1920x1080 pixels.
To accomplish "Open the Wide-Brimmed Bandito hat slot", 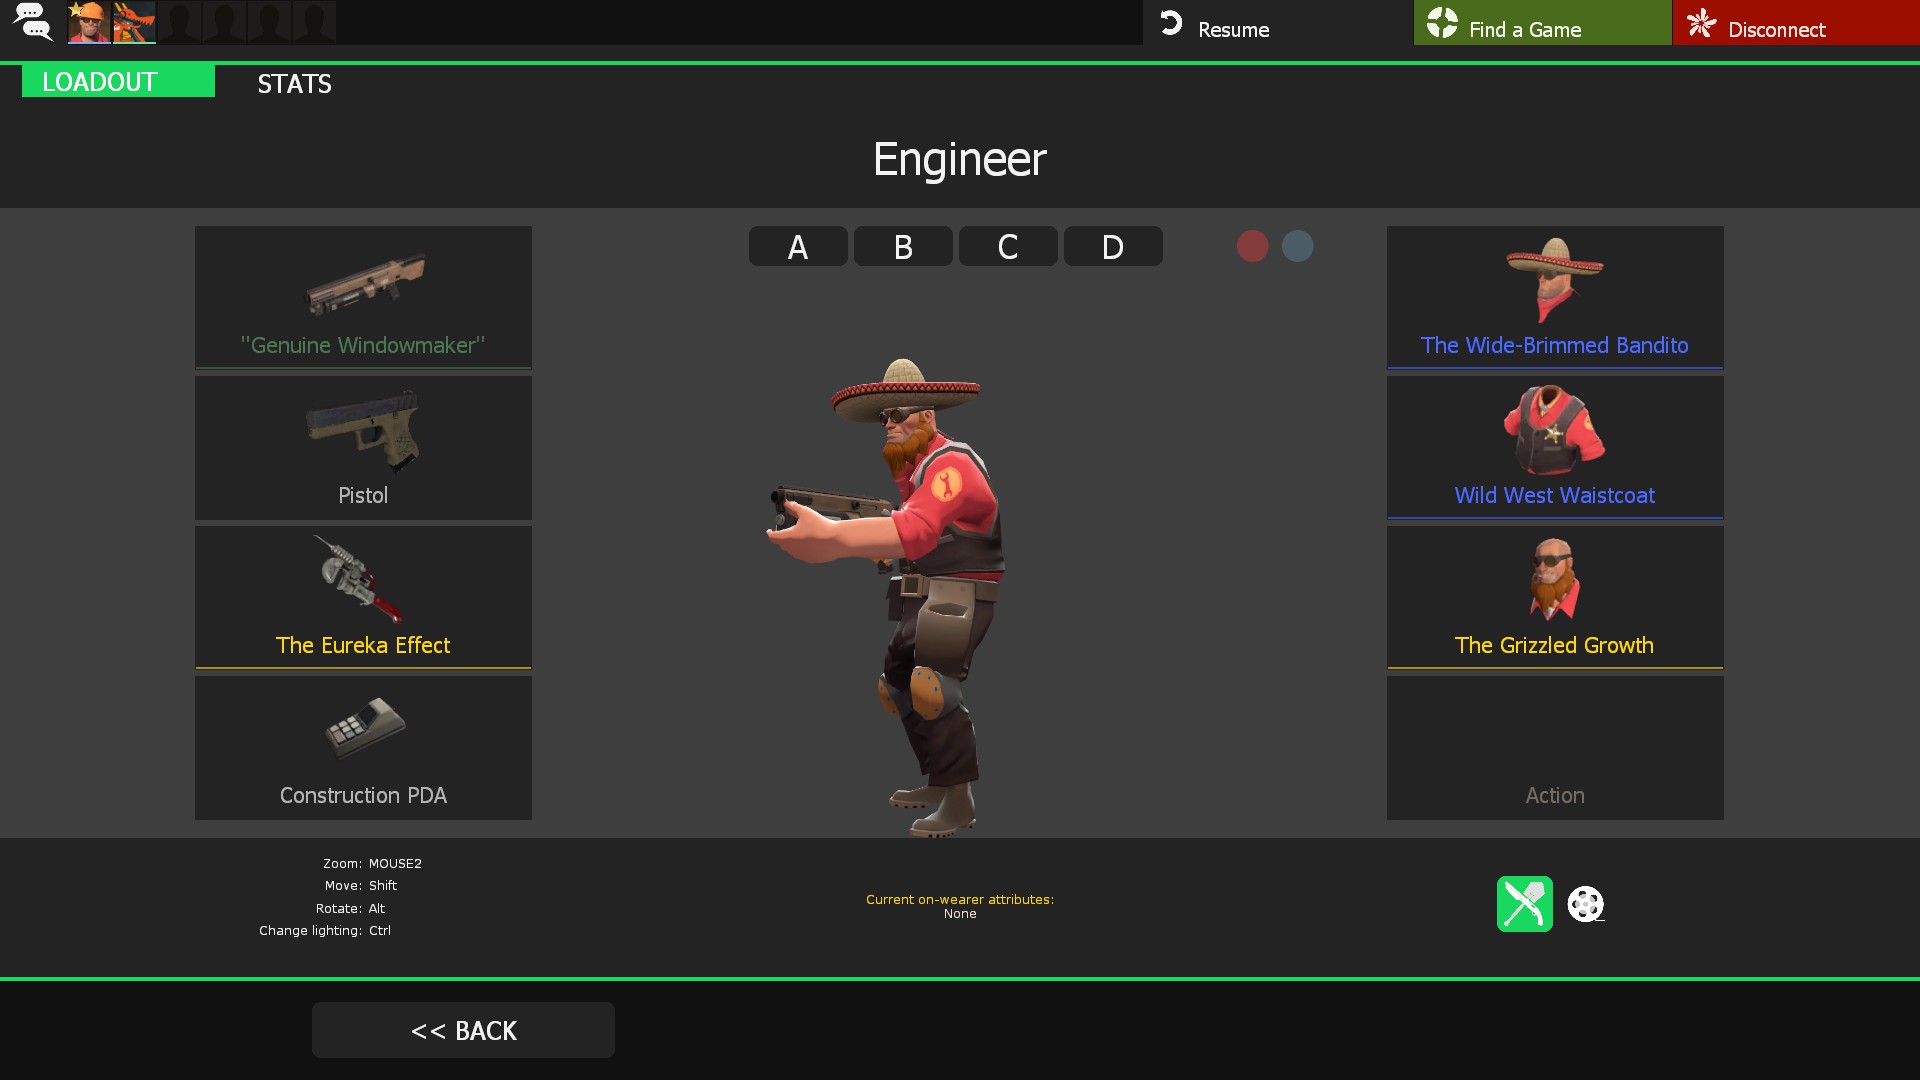I will coord(1554,297).
